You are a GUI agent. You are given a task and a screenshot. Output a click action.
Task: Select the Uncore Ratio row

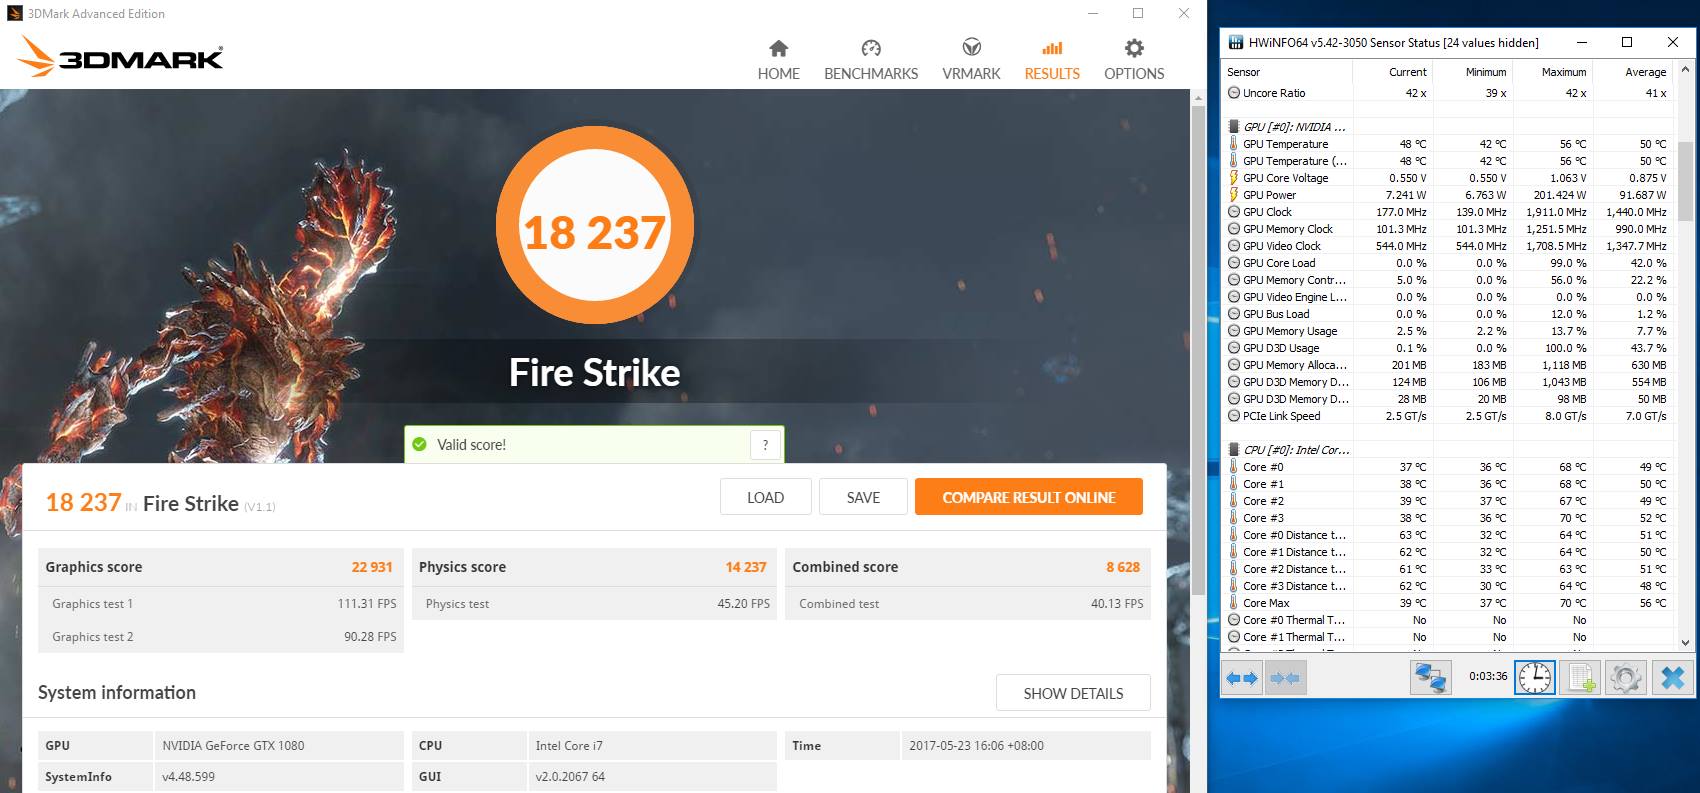[1449, 93]
